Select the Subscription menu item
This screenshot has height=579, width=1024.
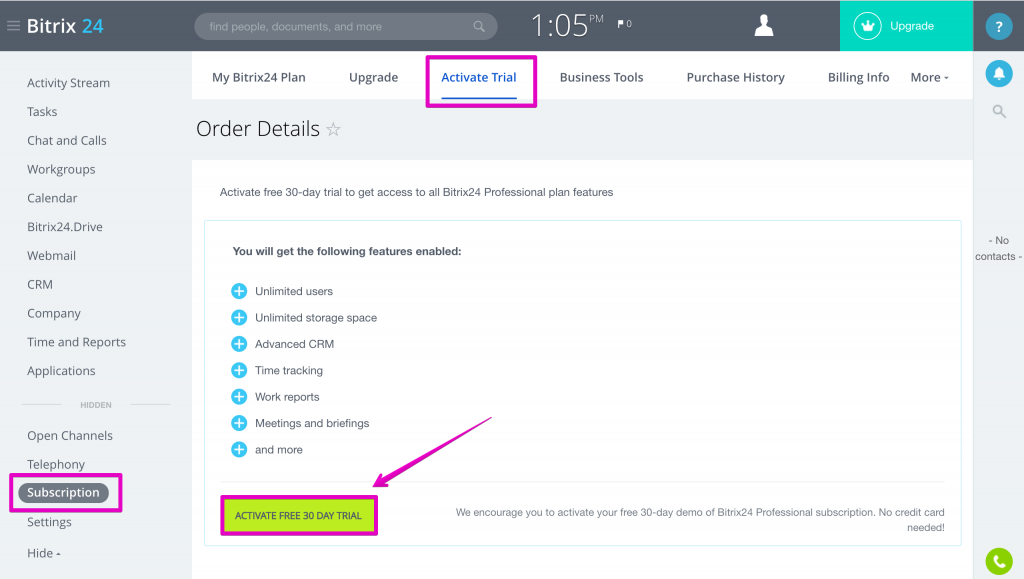(63, 492)
